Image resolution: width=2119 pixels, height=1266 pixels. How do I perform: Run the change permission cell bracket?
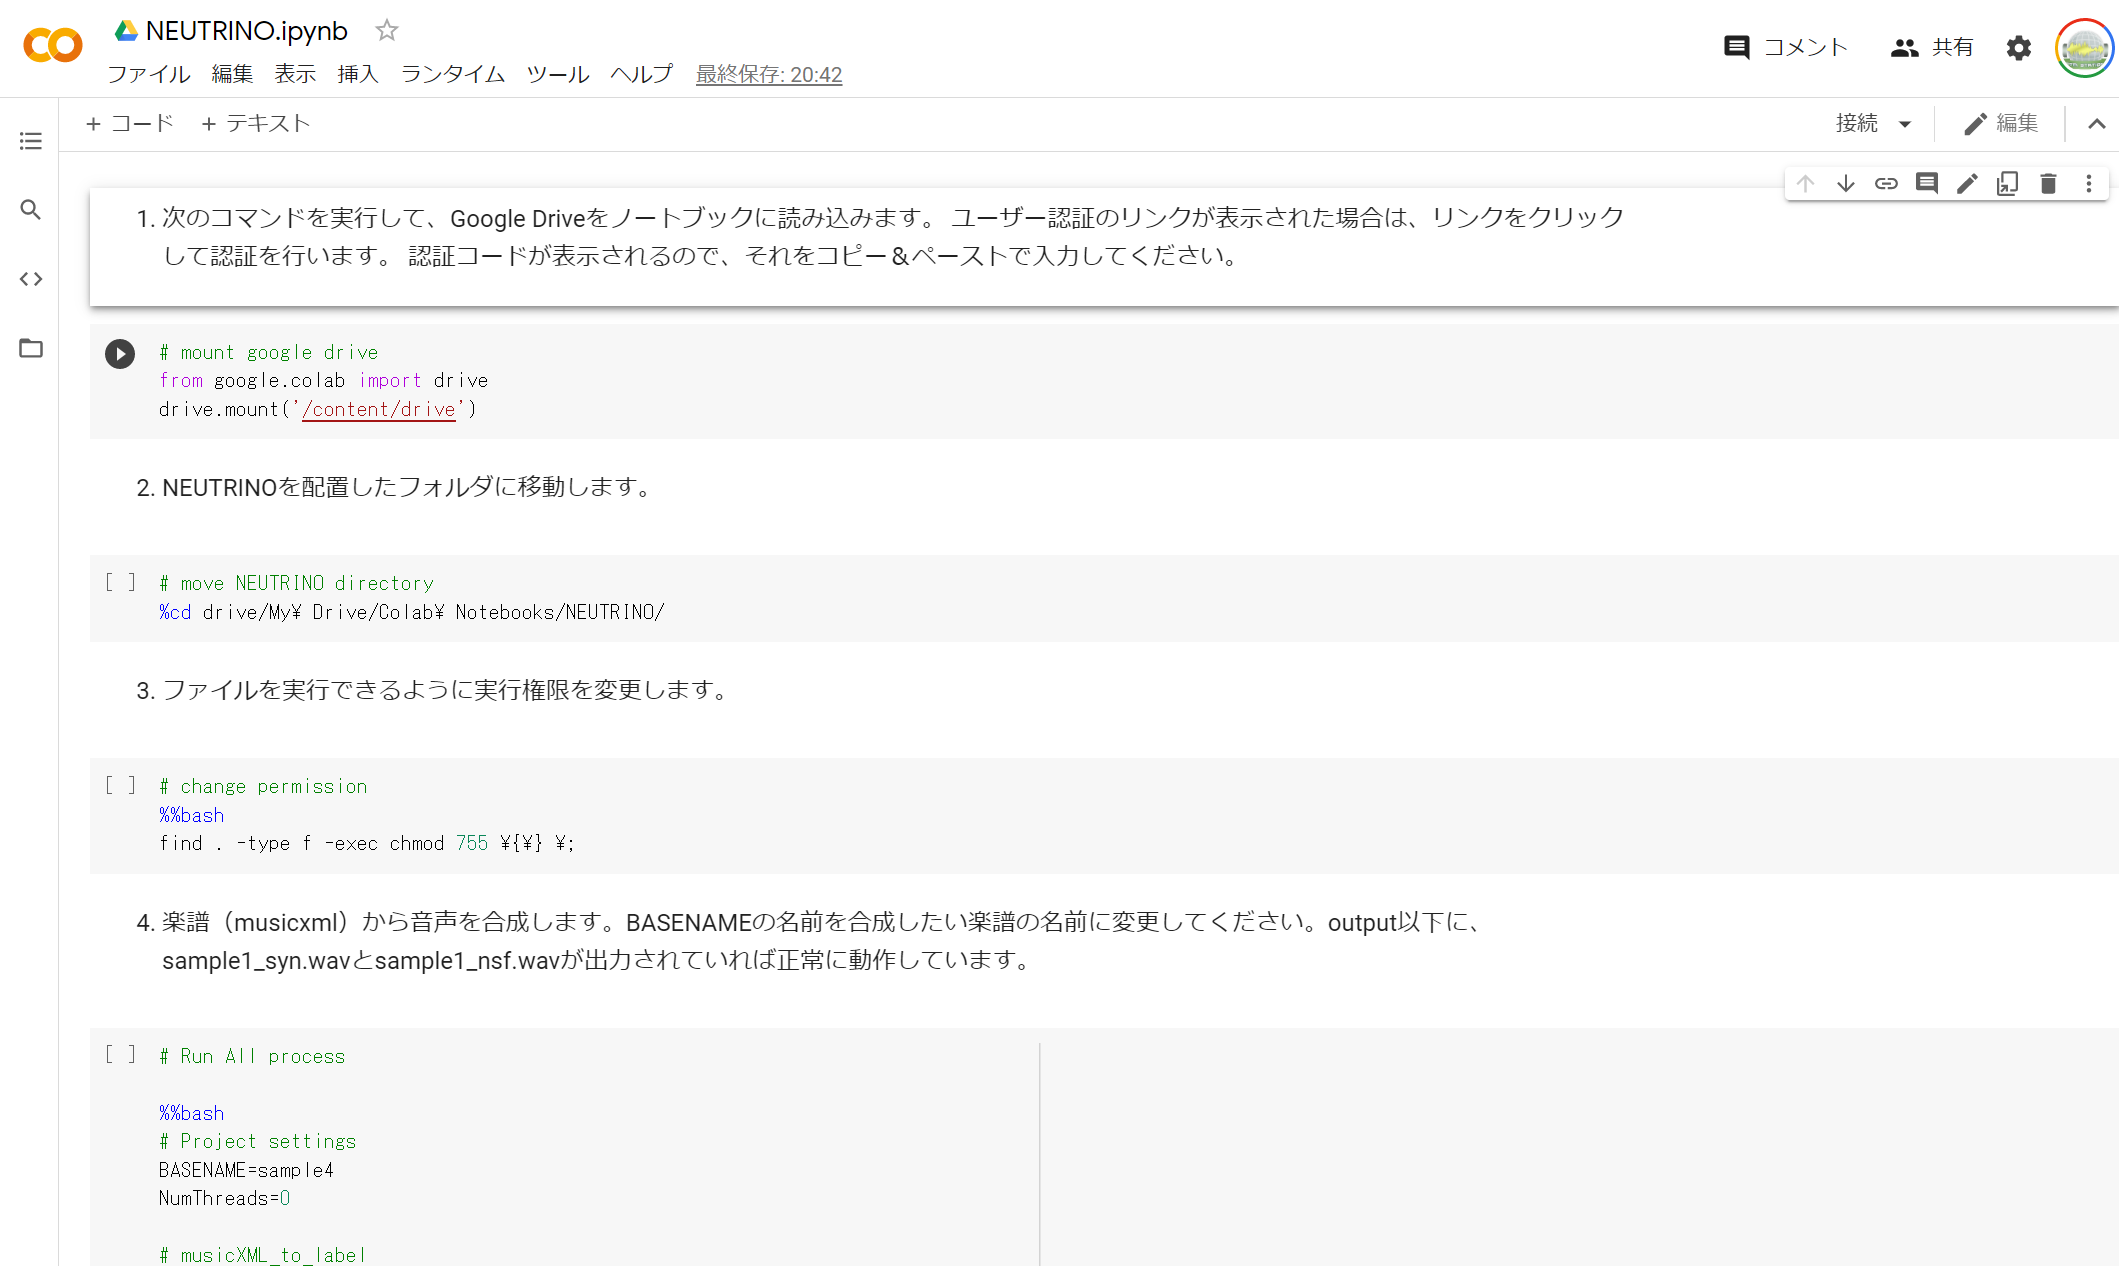tap(120, 785)
